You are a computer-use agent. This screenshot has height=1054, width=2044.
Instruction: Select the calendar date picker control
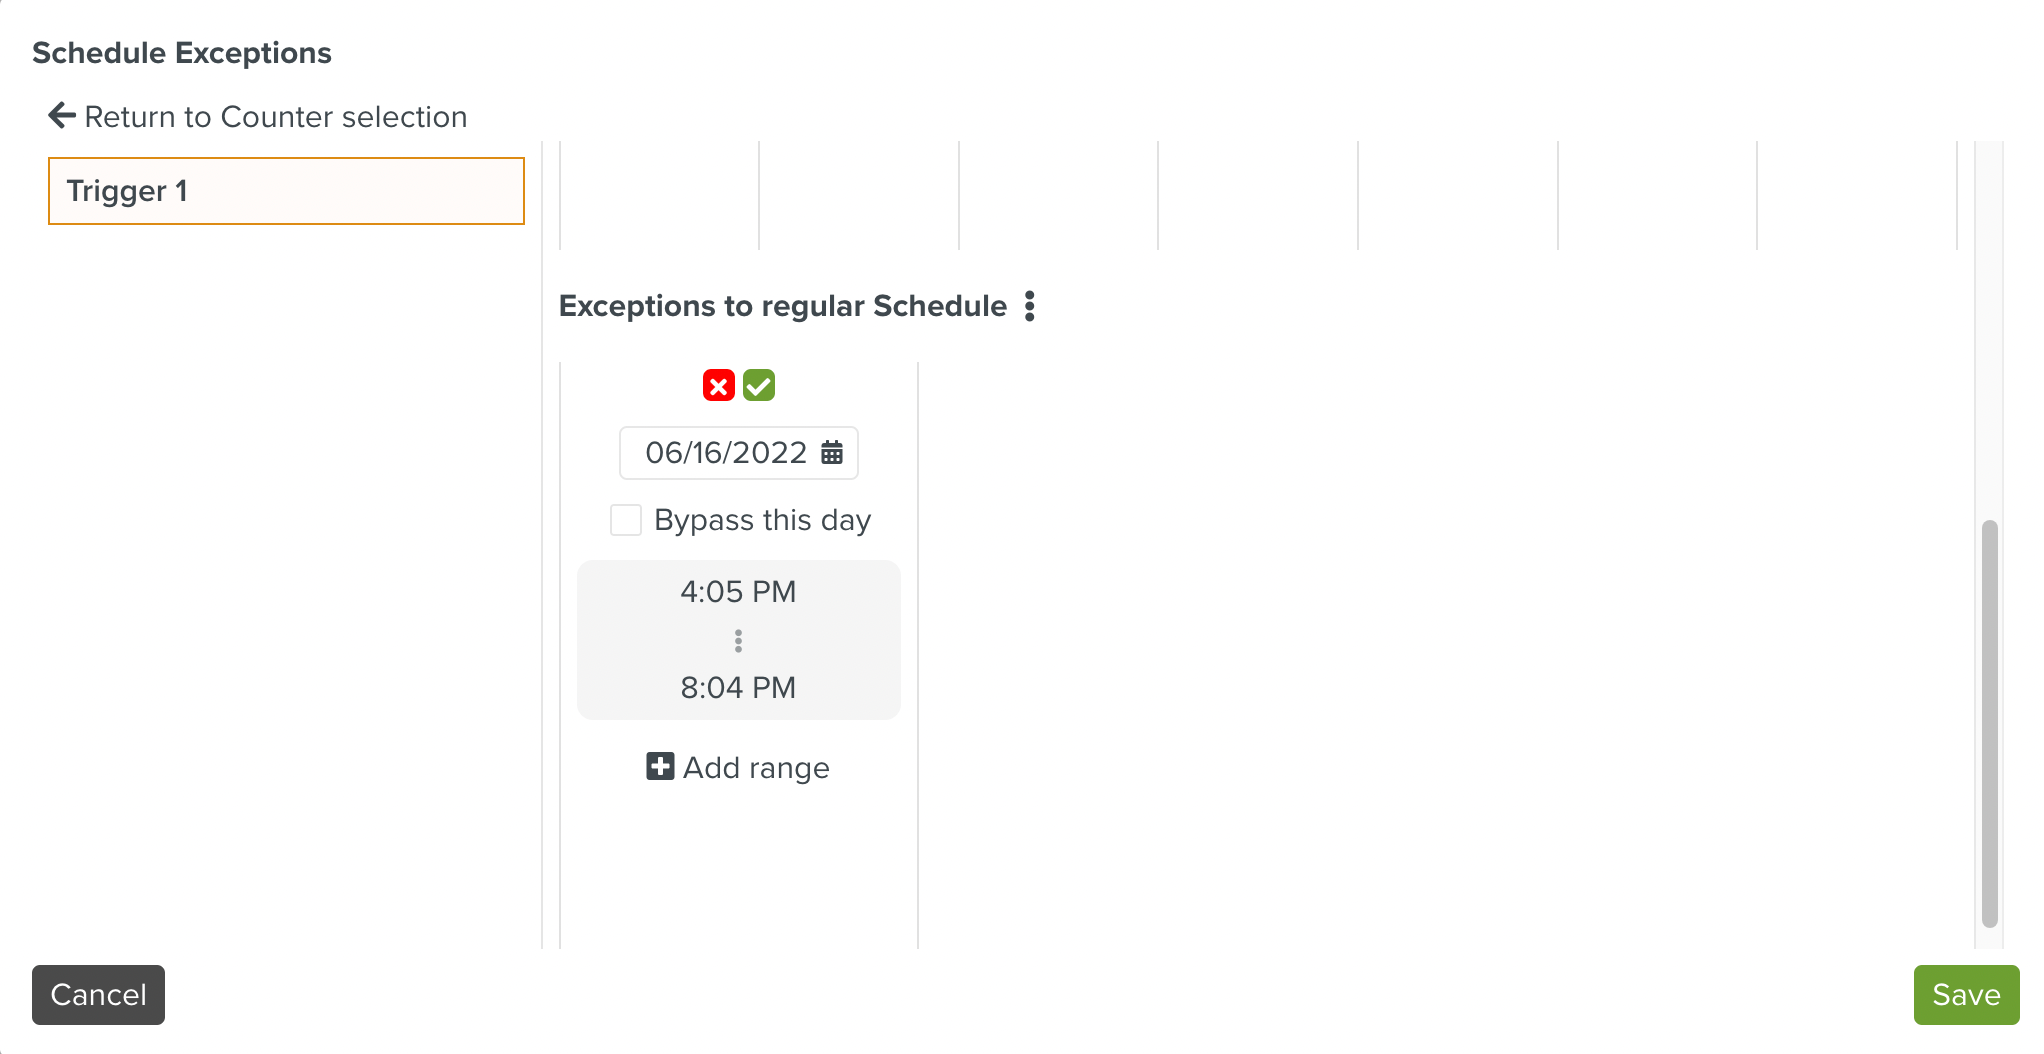pos(738,452)
